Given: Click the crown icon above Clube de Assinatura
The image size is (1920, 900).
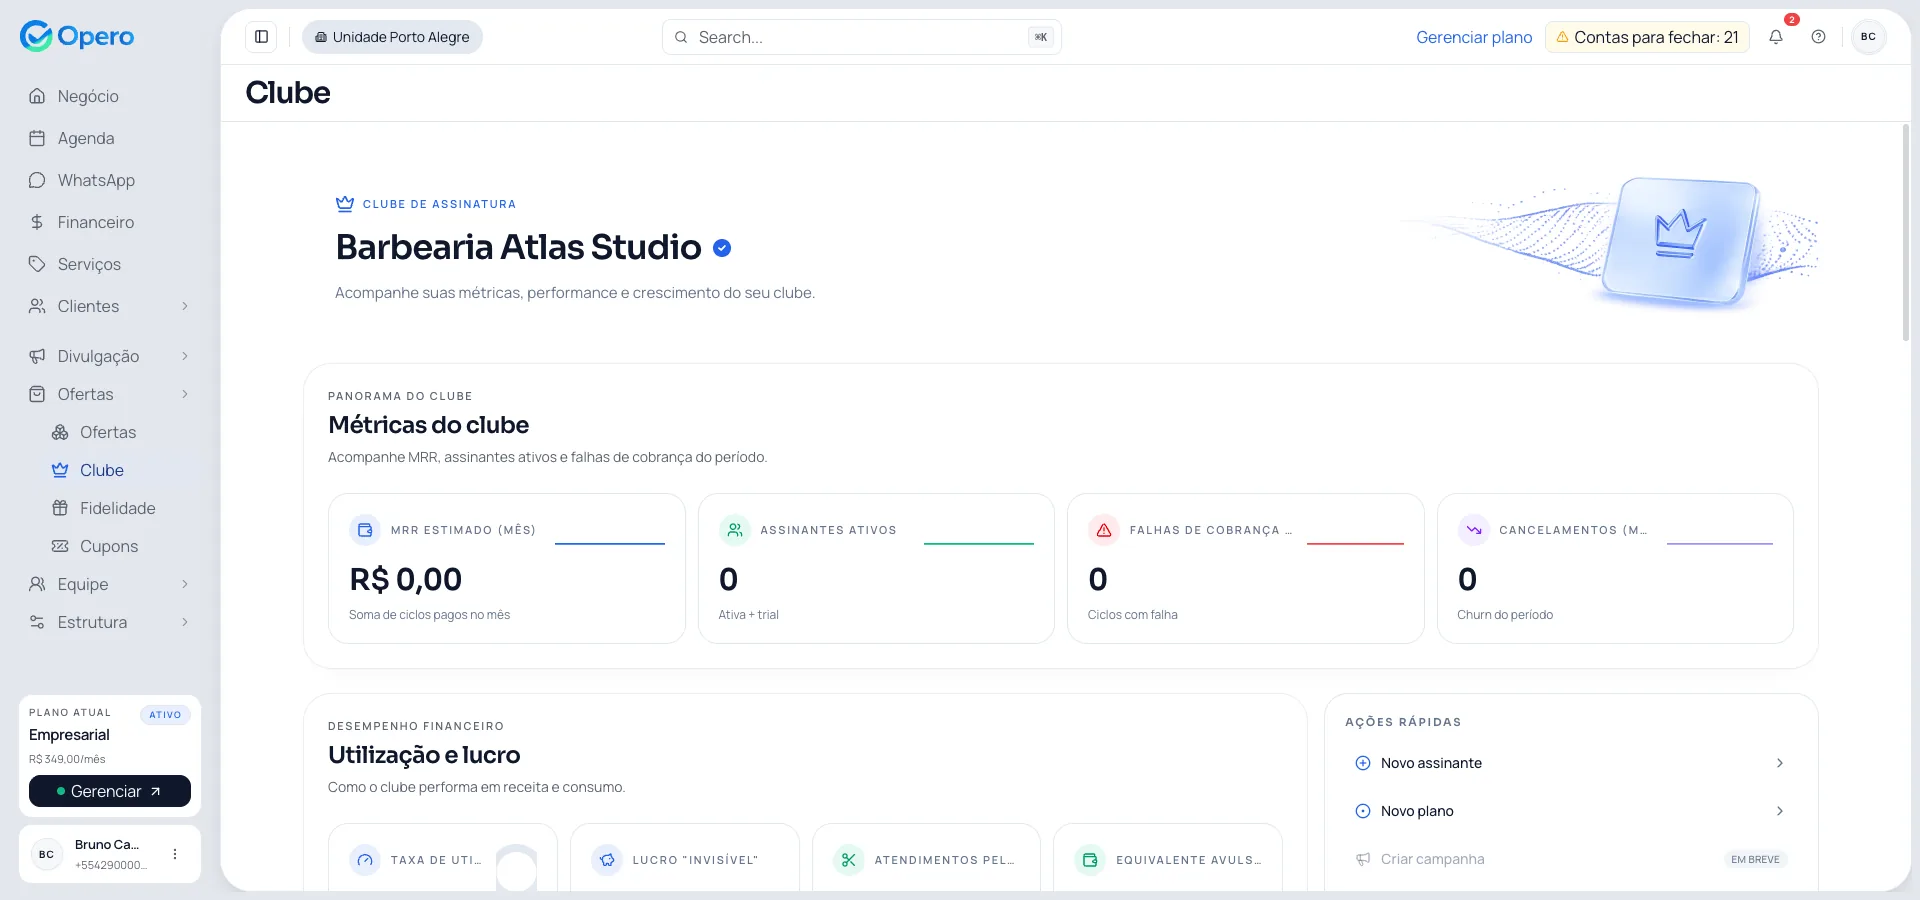Looking at the screenshot, I should tap(345, 204).
